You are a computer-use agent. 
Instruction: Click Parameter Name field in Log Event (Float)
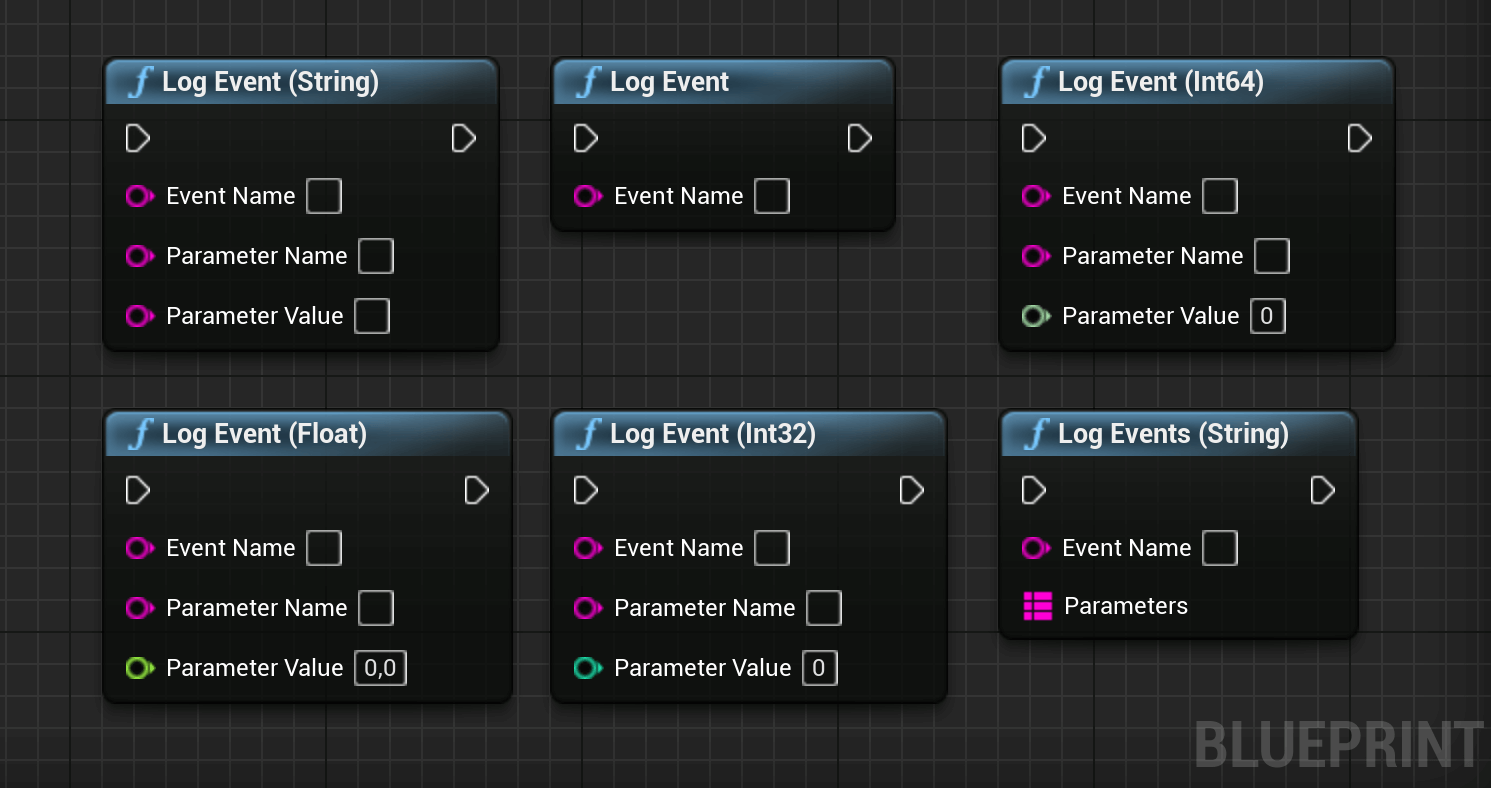click(x=376, y=608)
